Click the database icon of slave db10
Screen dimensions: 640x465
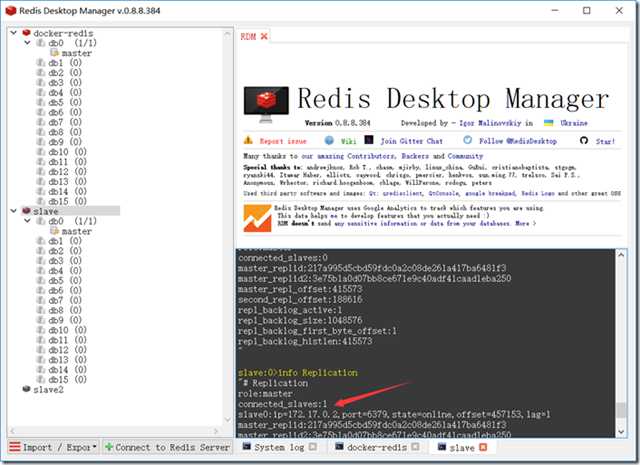[x=41, y=329]
